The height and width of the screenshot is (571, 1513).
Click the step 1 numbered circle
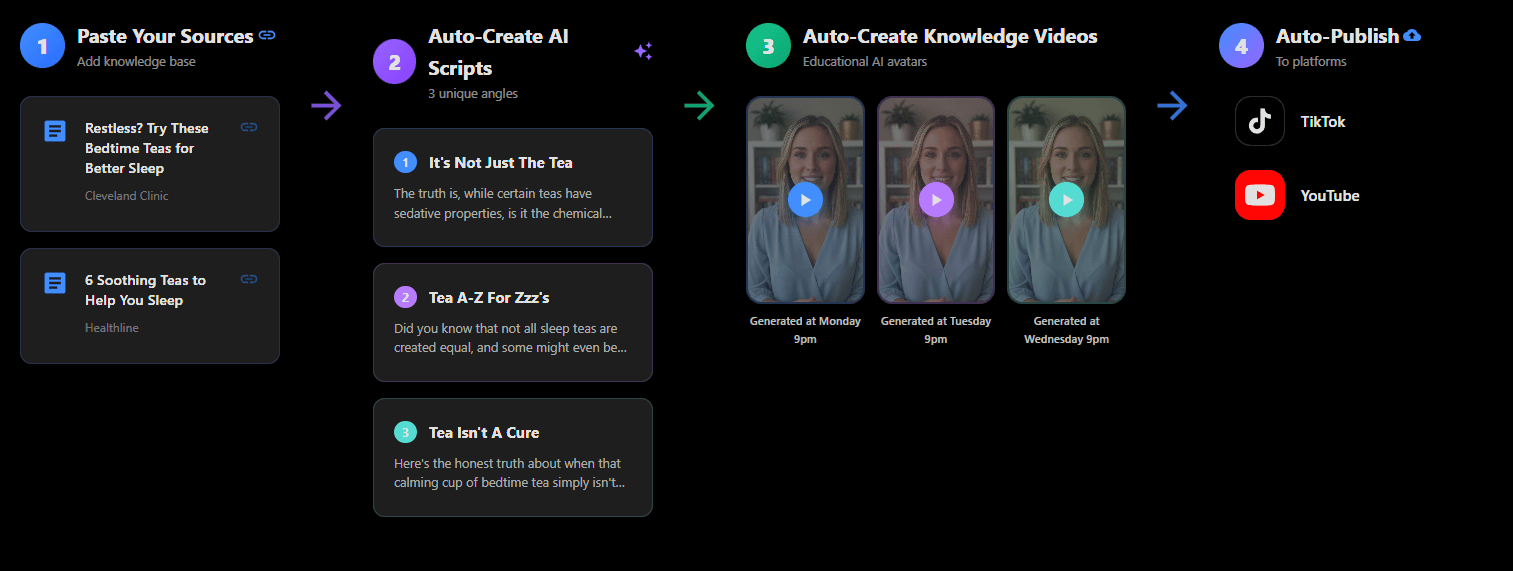(x=42, y=45)
